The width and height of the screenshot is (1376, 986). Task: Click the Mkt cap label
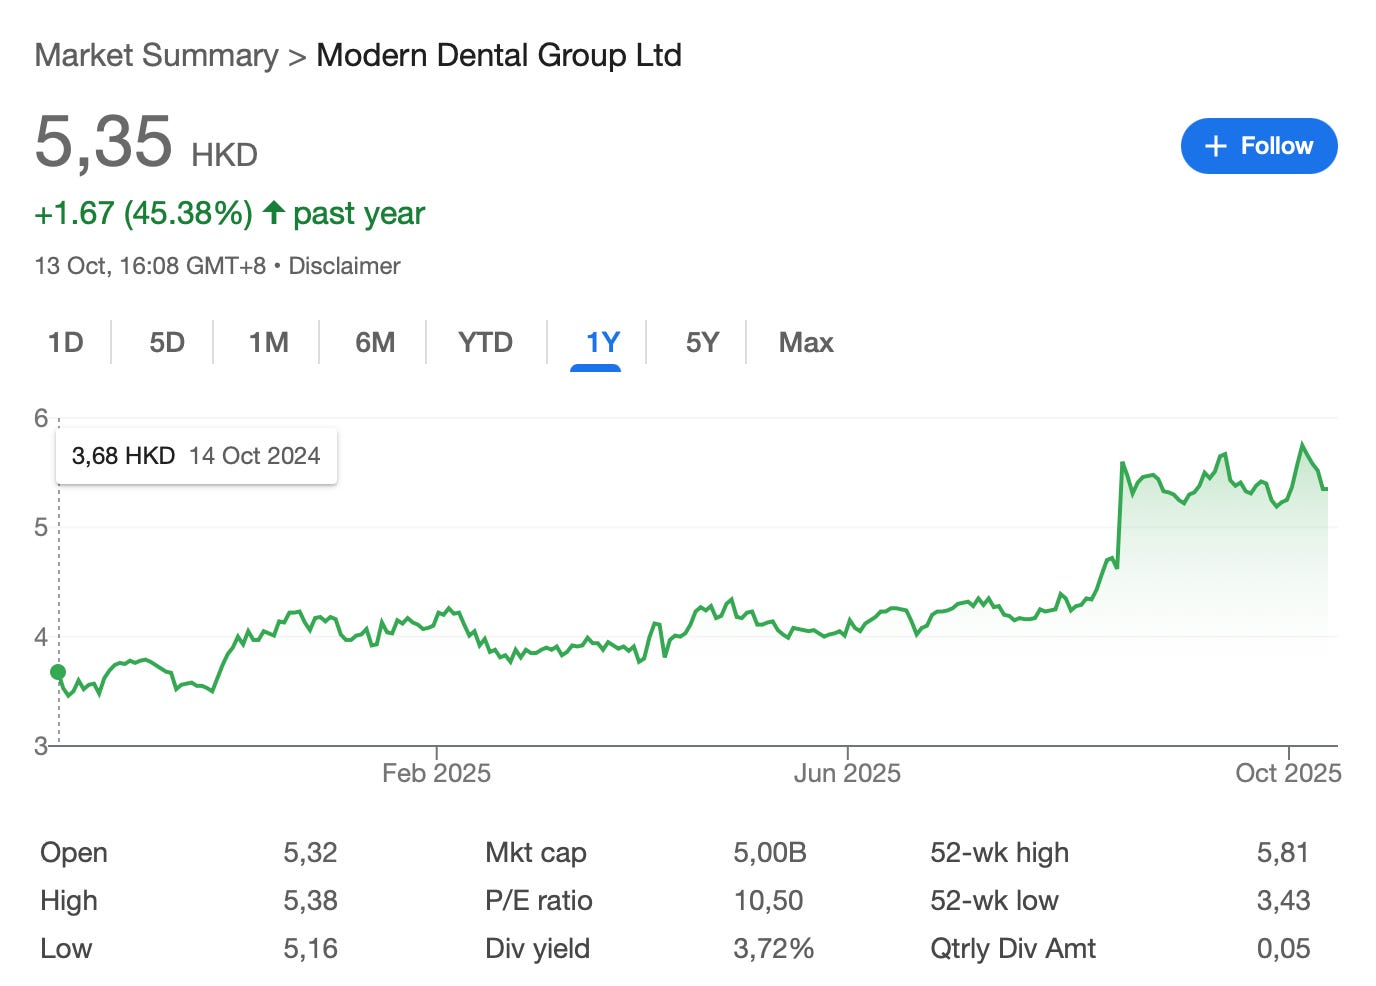point(536,853)
